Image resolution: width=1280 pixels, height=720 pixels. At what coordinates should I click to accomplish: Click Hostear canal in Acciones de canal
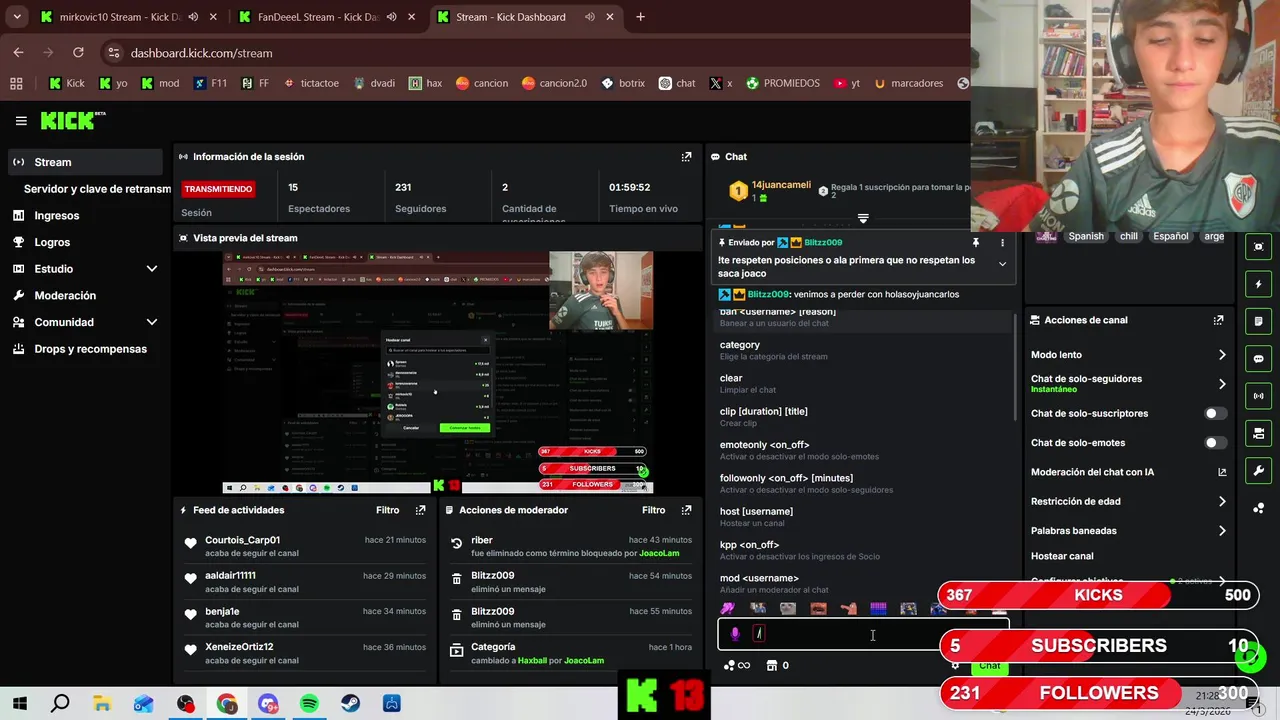(1062, 556)
